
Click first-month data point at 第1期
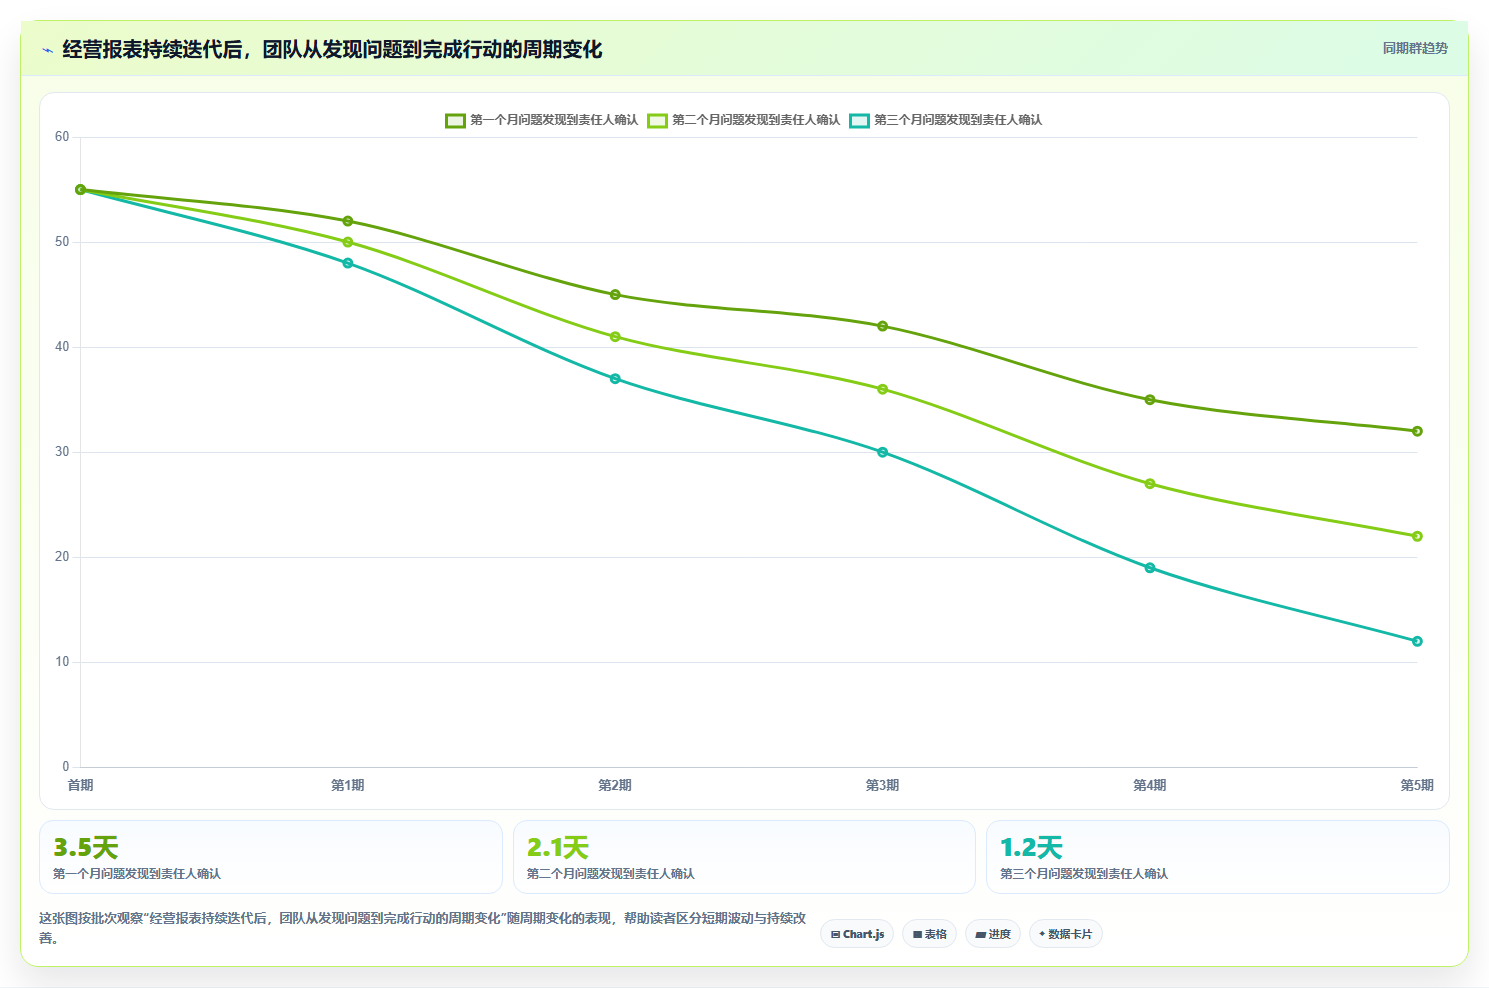pyautogui.click(x=348, y=221)
